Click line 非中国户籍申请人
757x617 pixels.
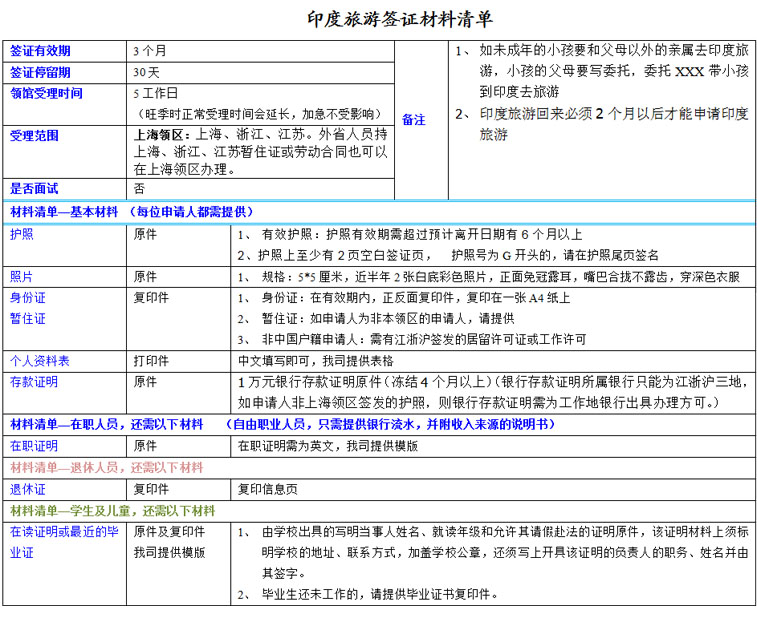412,340
